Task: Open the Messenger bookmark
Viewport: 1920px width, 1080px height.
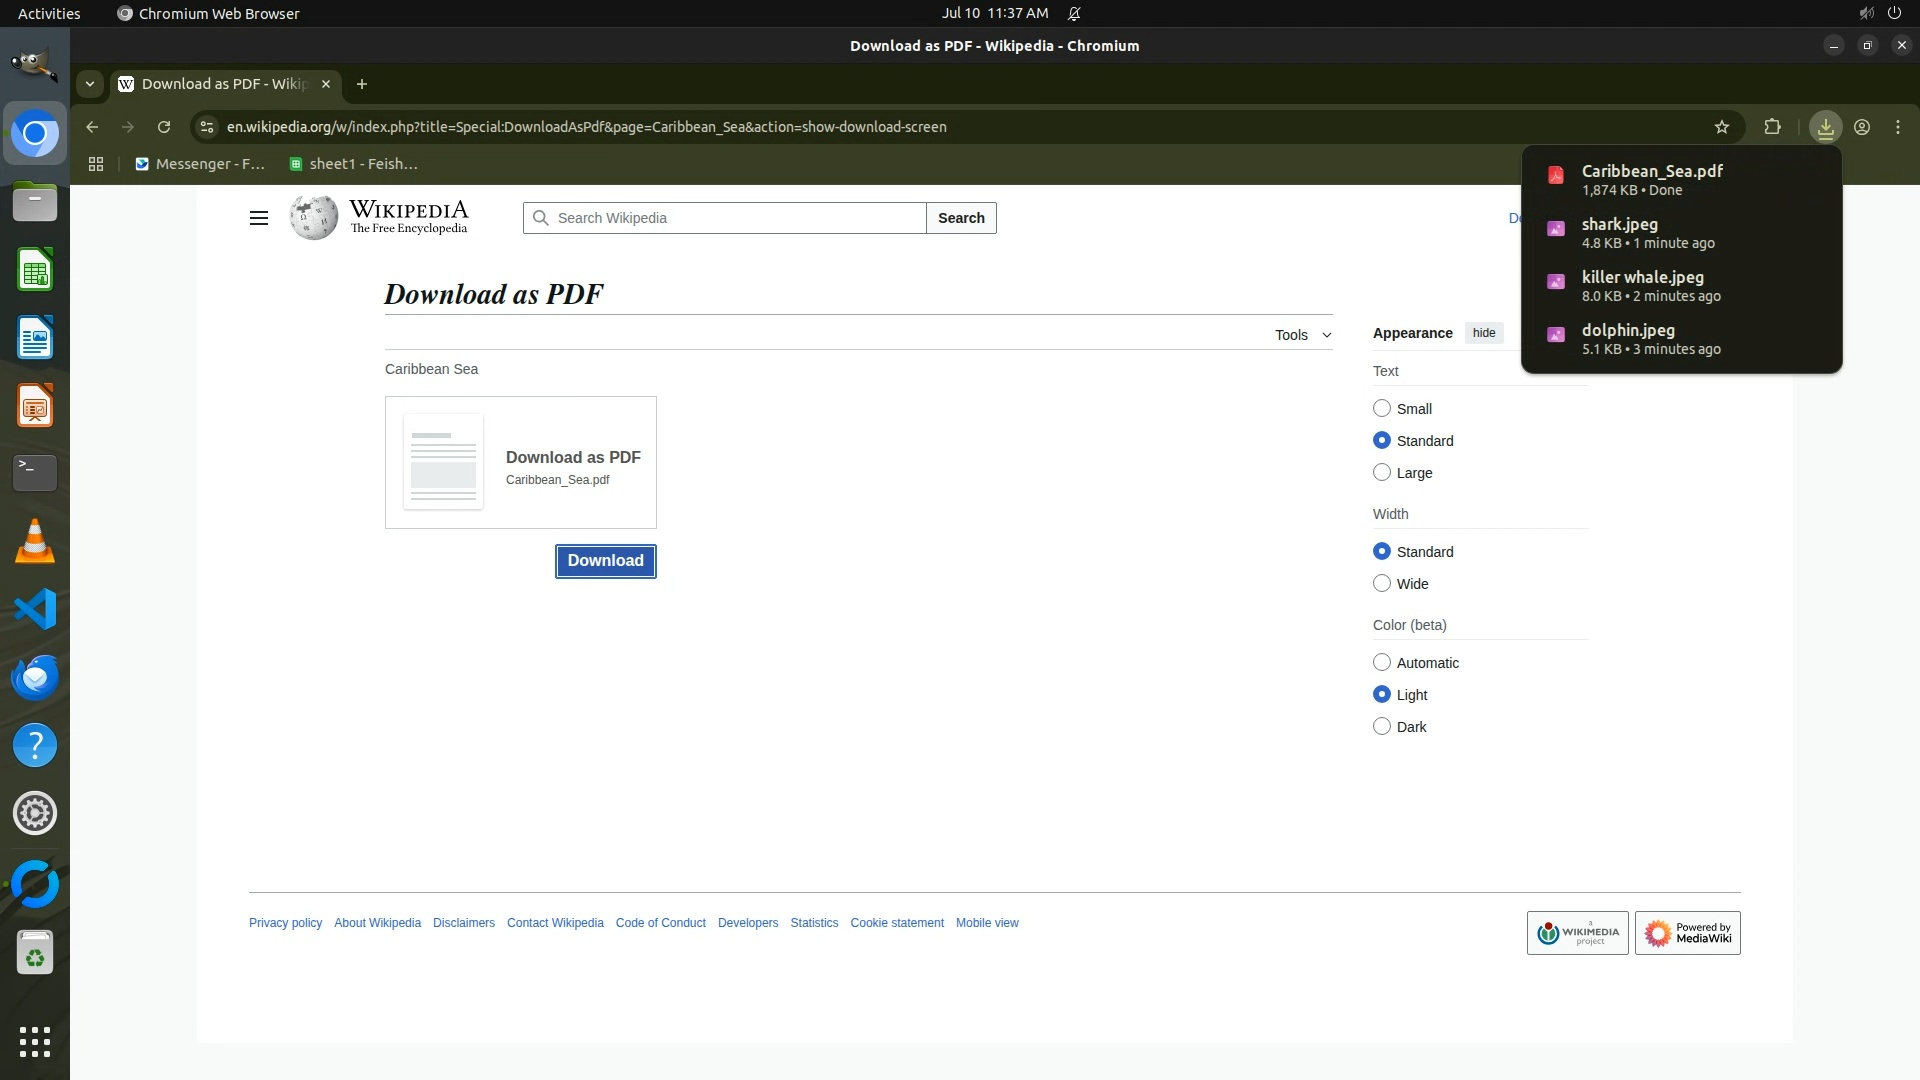Action: click(200, 164)
